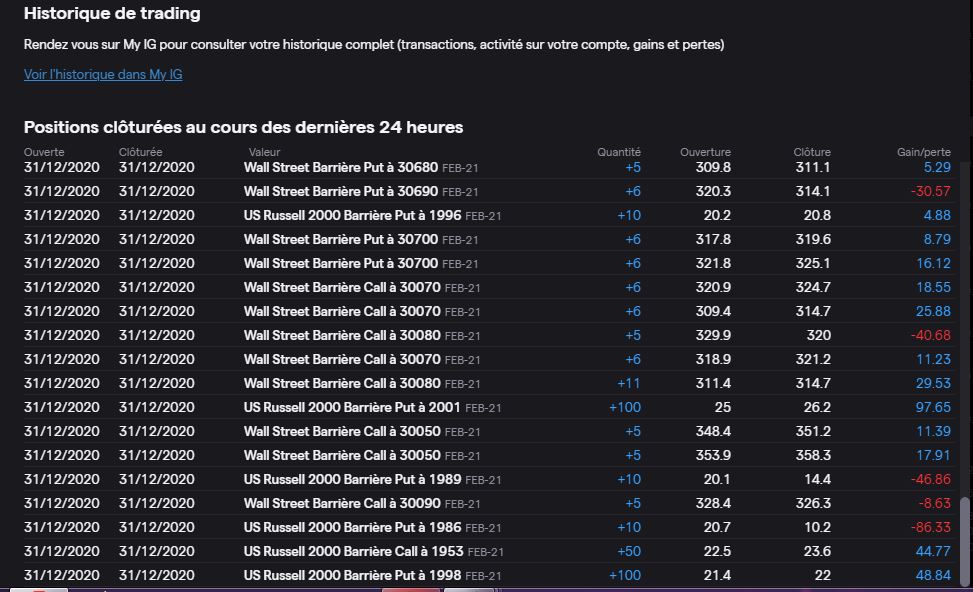Click the 'Ouverture' column header
The height and width of the screenshot is (592, 973).
pos(705,152)
